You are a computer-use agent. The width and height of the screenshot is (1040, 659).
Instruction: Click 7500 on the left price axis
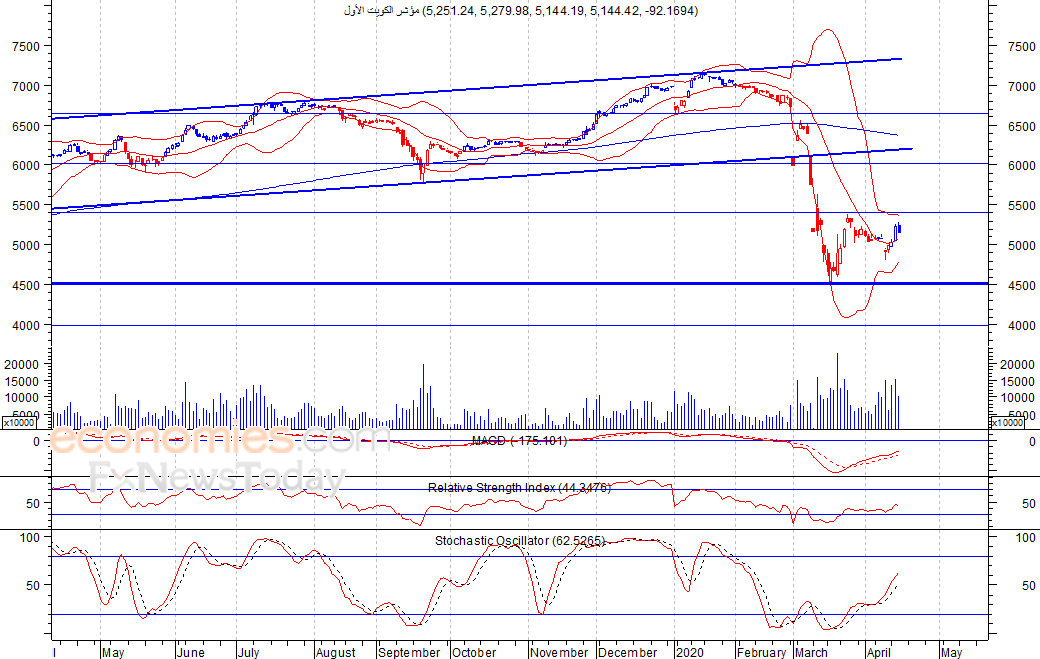[26, 46]
